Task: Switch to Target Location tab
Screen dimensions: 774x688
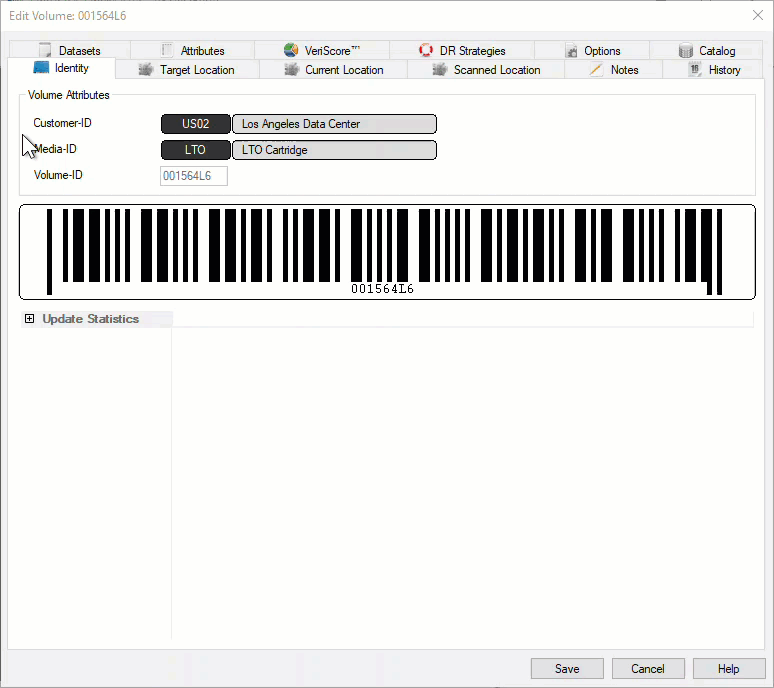Action: (x=187, y=70)
